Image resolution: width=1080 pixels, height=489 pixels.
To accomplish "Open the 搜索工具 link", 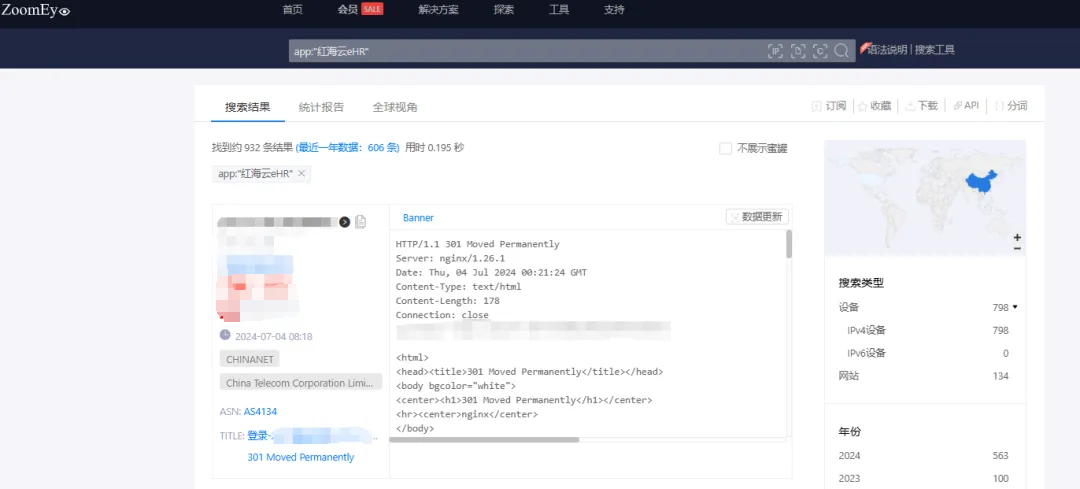I will pyautogui.click(x=935, y=50).
